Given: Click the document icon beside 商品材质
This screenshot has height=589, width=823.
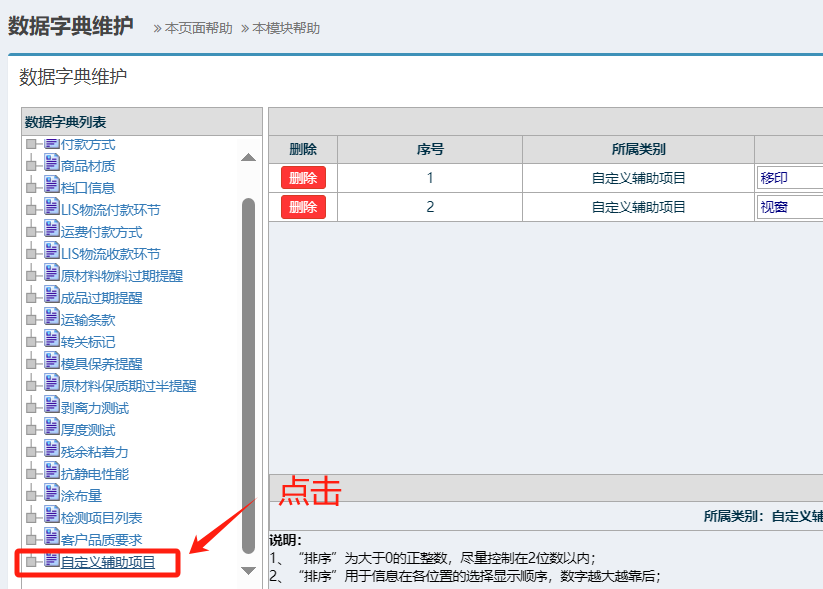Looking at the screenshot, I should click(x=52, y=164).
